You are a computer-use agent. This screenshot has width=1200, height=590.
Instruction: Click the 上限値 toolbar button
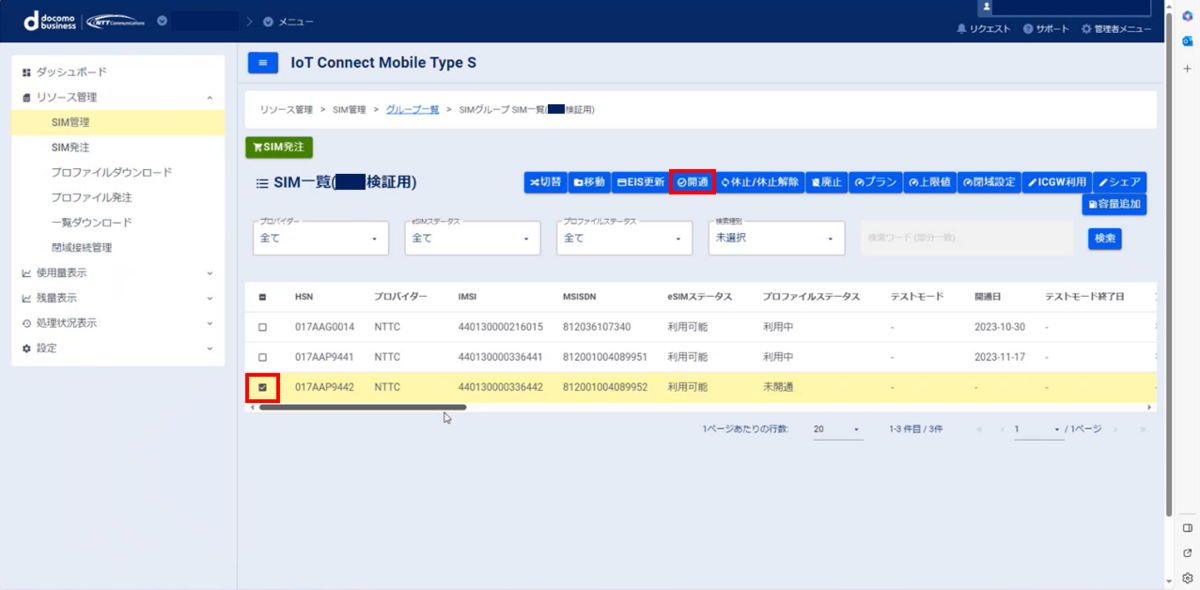point(929,182)
